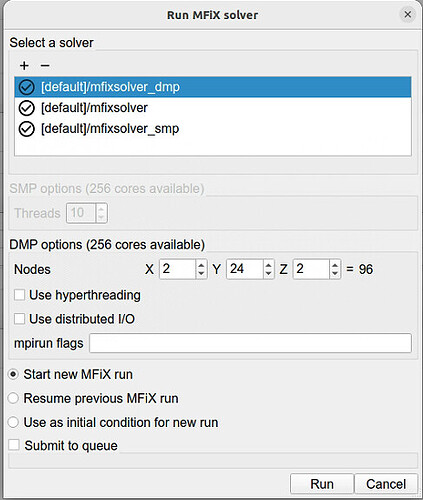Screen dimensions: 423x500
Task: Enable Use hyperthreading checkbox
Action: click(19, 295)
